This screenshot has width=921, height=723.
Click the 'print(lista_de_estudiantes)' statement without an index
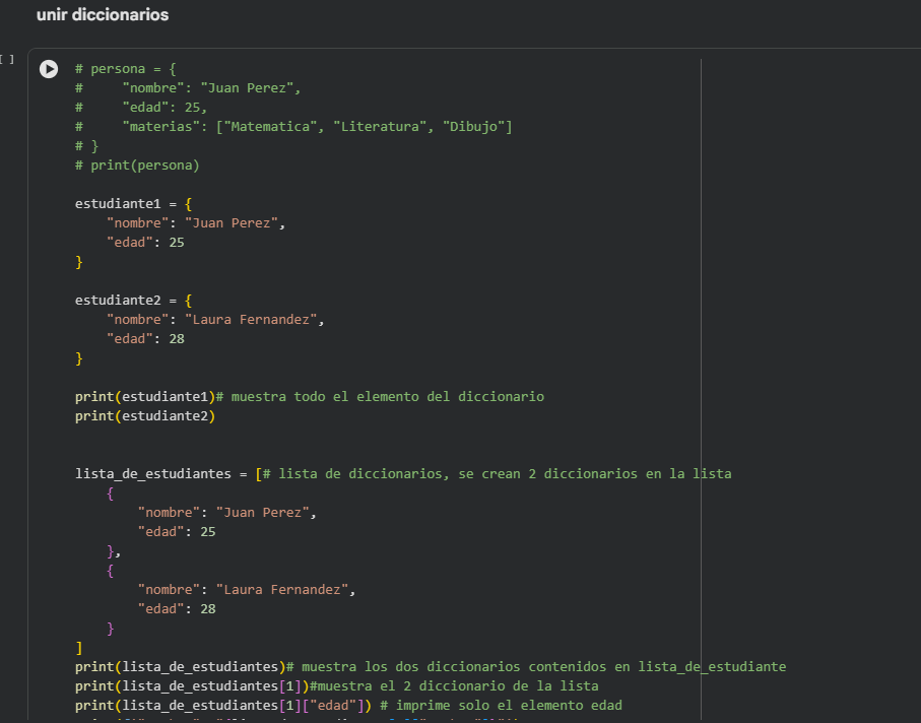coord(180,667)
